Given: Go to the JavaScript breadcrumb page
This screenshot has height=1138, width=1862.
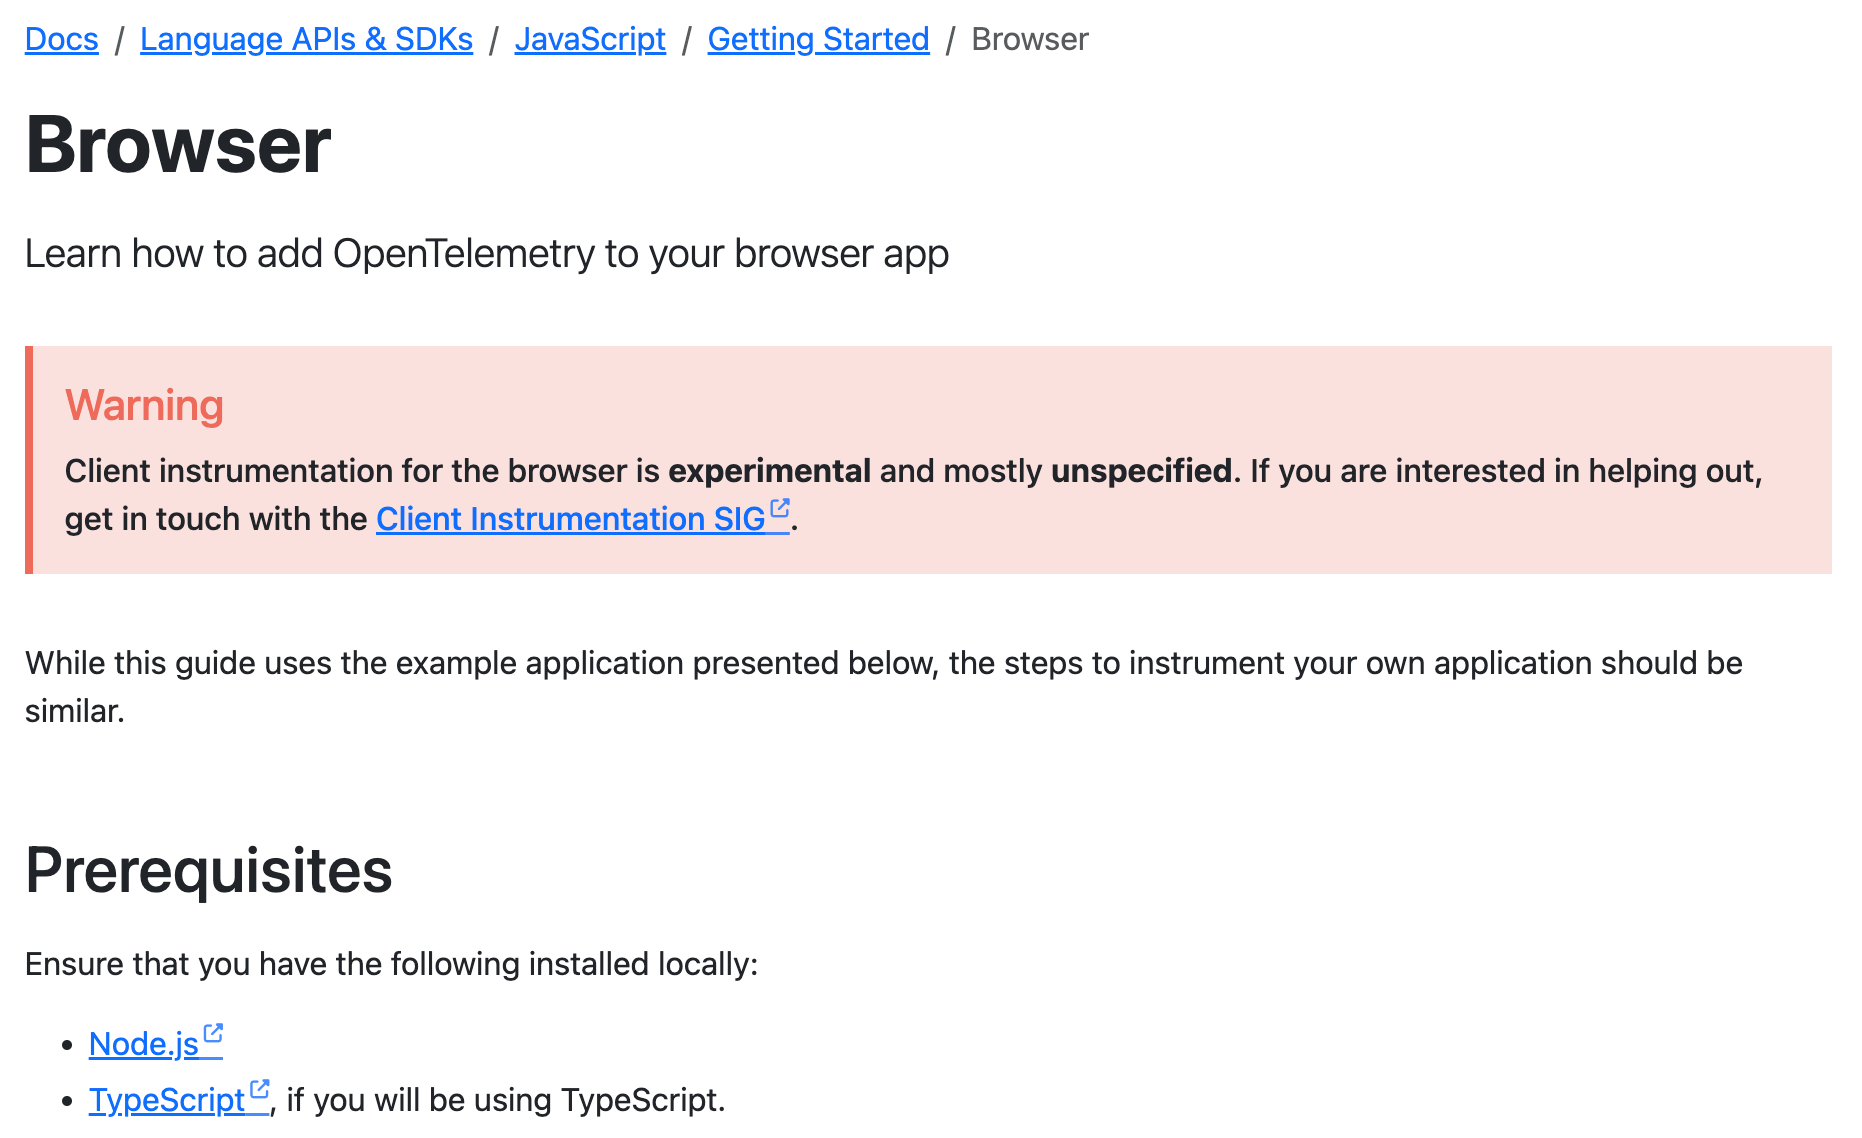Looking at the screenshot, I should (590, 39).
